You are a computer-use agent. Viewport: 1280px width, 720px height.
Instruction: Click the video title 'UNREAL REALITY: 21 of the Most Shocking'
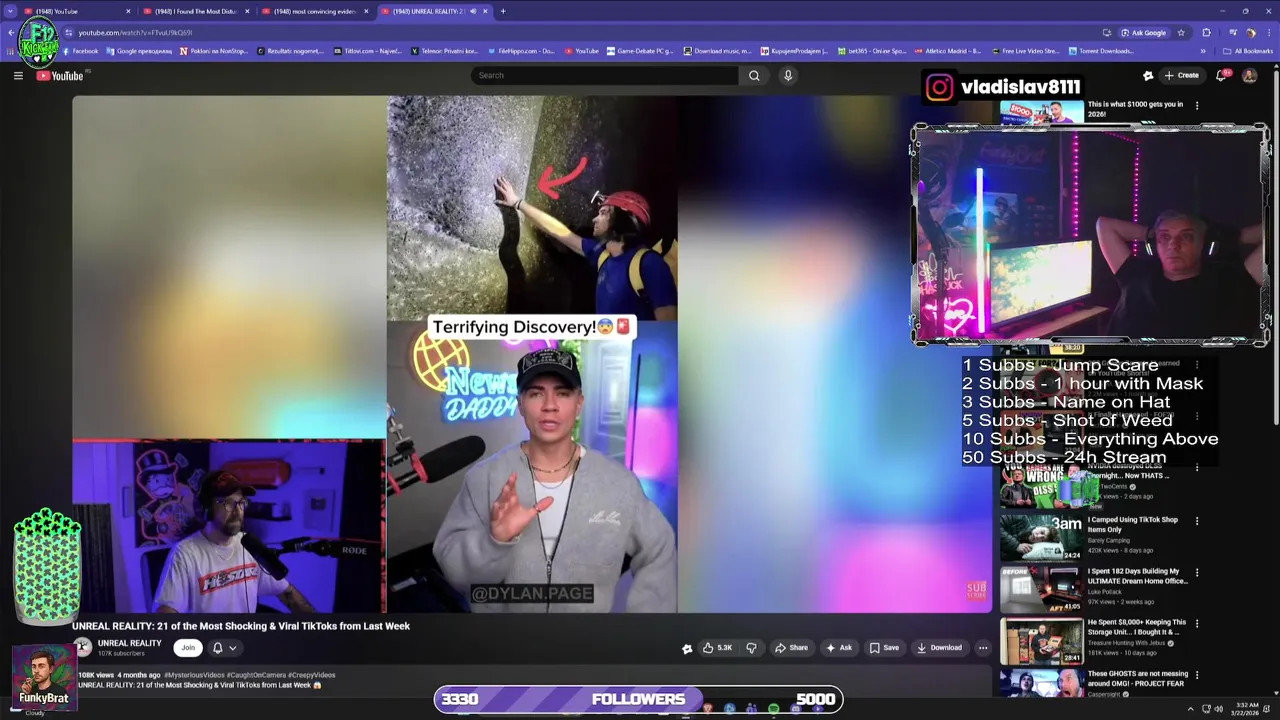241,626
